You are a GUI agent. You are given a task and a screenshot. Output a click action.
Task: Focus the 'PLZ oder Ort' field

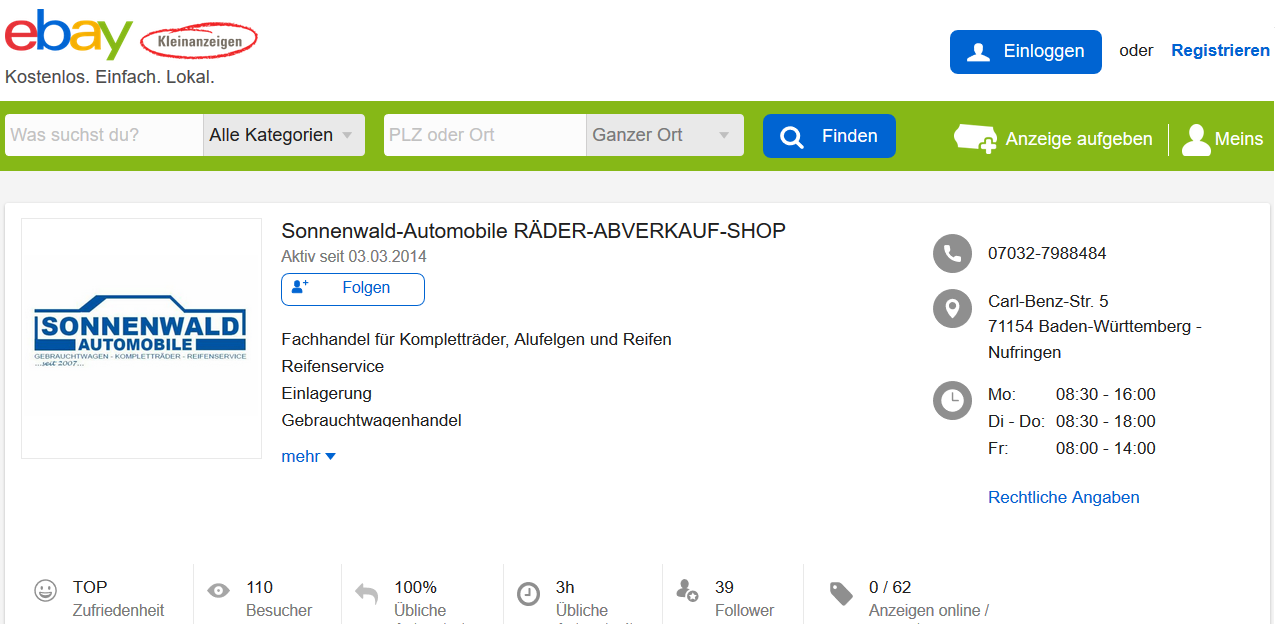[x=484, y=135]
